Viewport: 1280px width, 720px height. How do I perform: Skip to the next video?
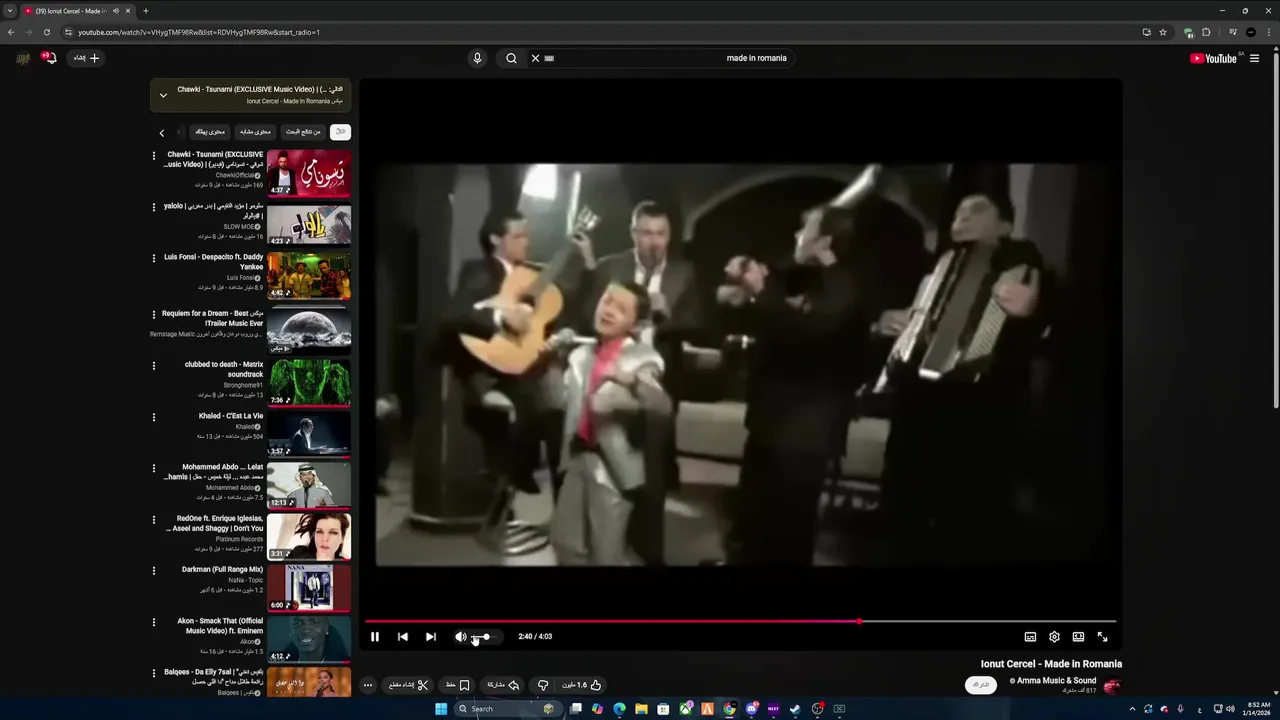coord(431,637)
